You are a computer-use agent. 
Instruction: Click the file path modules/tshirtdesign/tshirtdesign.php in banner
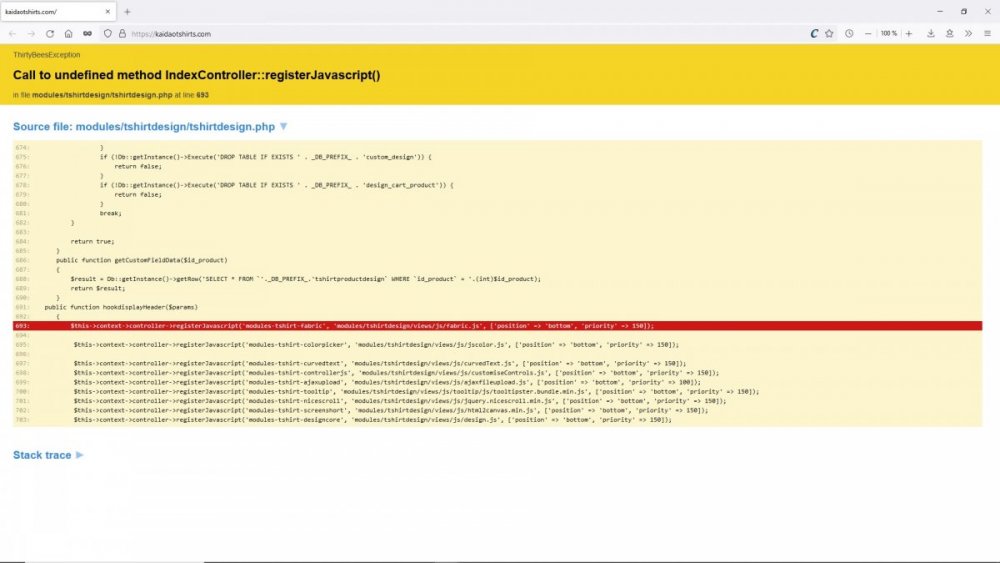102,95
